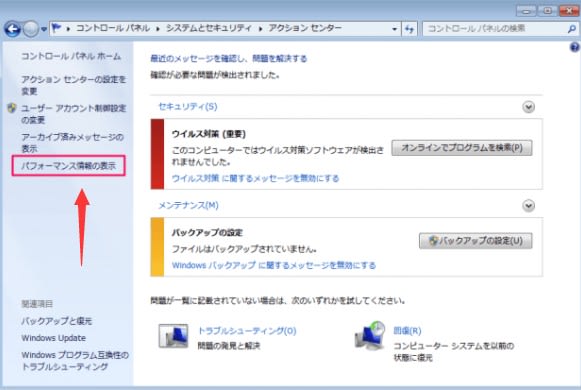Click the Action Center flag icon in address bar

click(56, 28)
